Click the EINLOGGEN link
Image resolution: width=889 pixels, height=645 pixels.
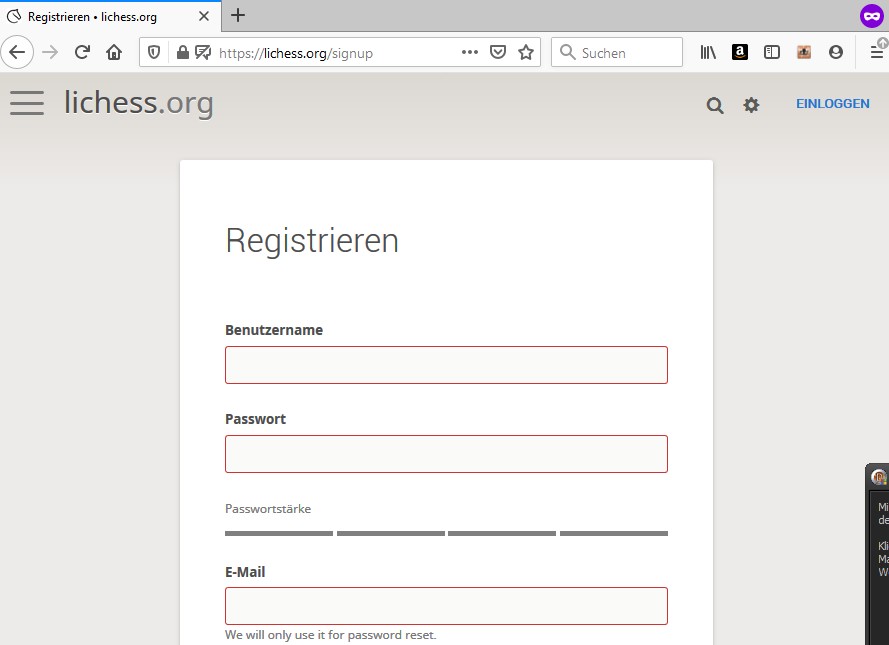832,104
